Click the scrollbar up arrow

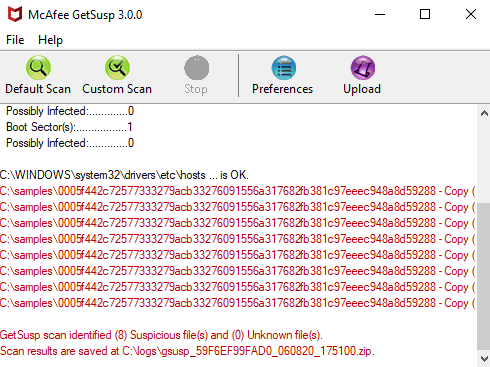(x=484, y=113)
